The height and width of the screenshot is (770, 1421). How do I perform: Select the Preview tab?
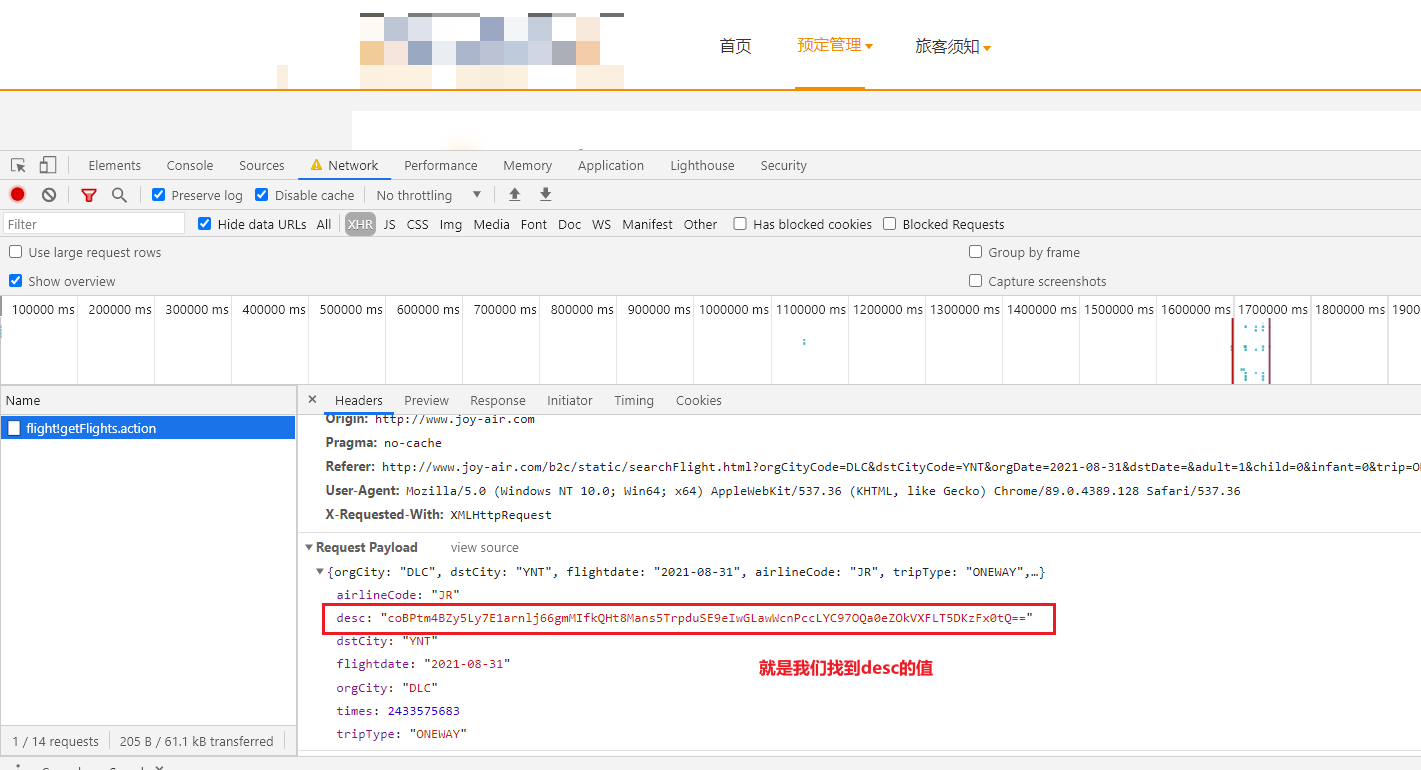click(x=427, y=400)
